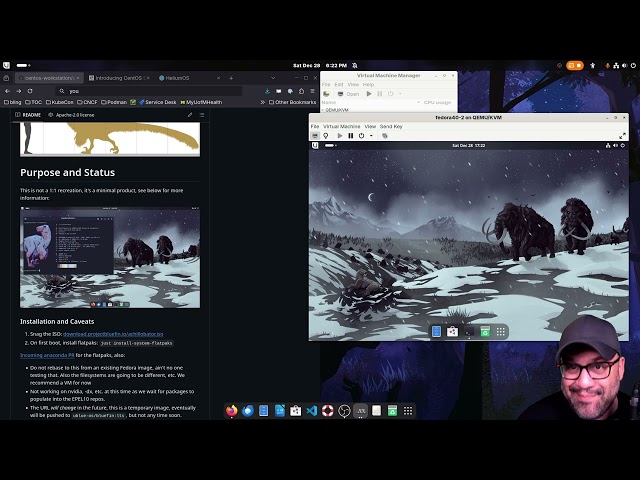This screenshot has height=480, width=640.
Task: Shut down the fedora40-2 virtual machine
Action: pos(361,136)
